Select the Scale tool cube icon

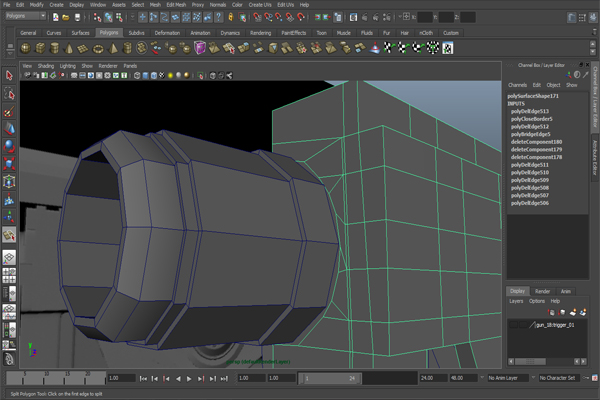[9, 163]
